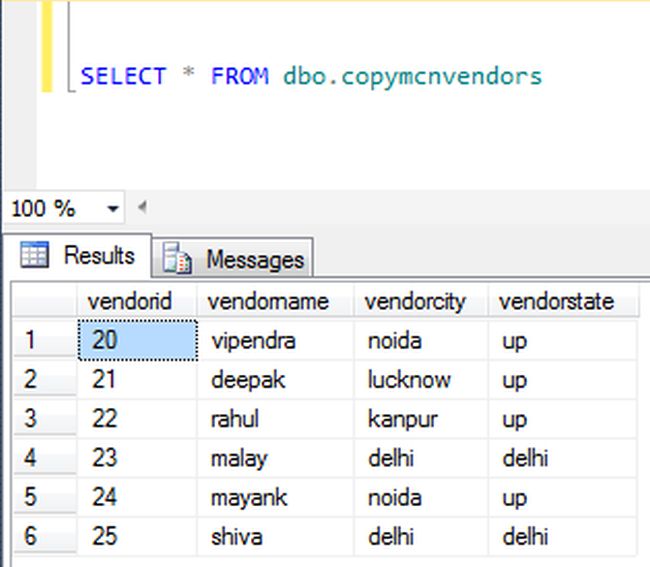This screenshot has width=650, height=567.
Task: Click the Results grid icon
Action: tap(34, 254)
